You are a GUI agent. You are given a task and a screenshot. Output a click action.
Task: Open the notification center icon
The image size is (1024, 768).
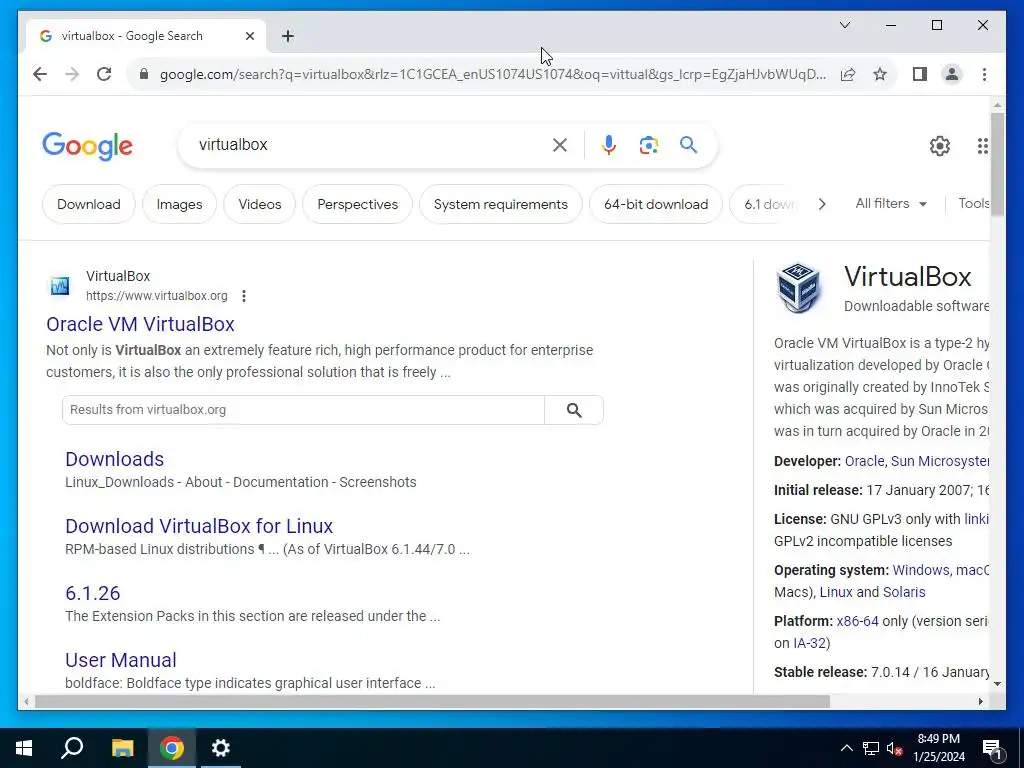(992, 749)
